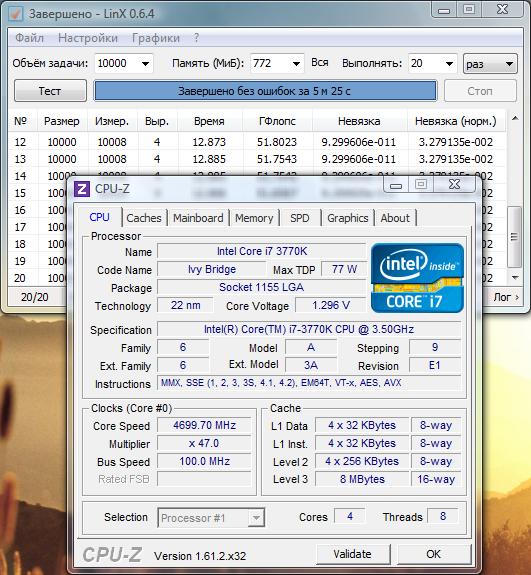The image size is (531, 575).
Task: Switch to the Caches tab
Action: tap(144, 218)
